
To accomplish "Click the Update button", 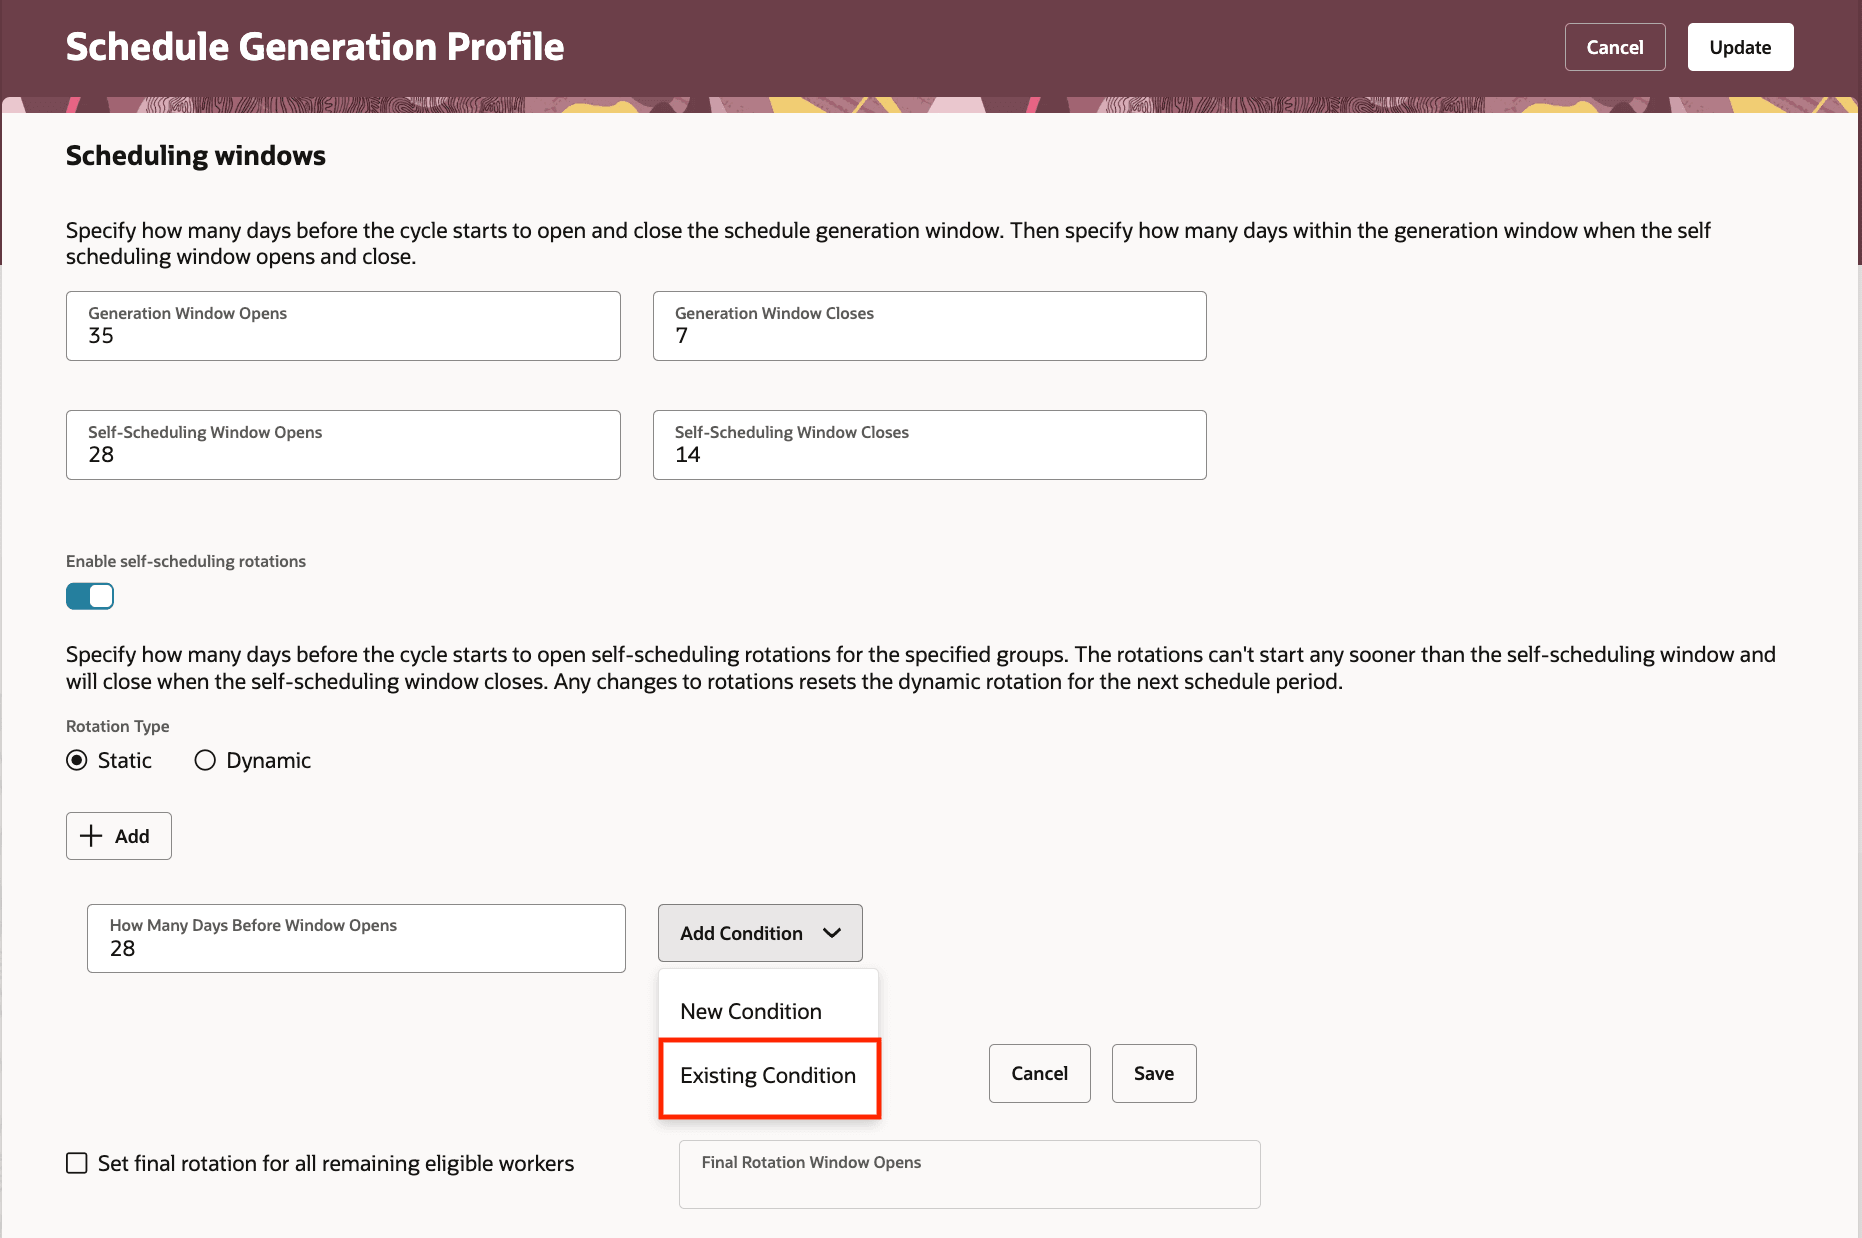I will click(1740, 46).
